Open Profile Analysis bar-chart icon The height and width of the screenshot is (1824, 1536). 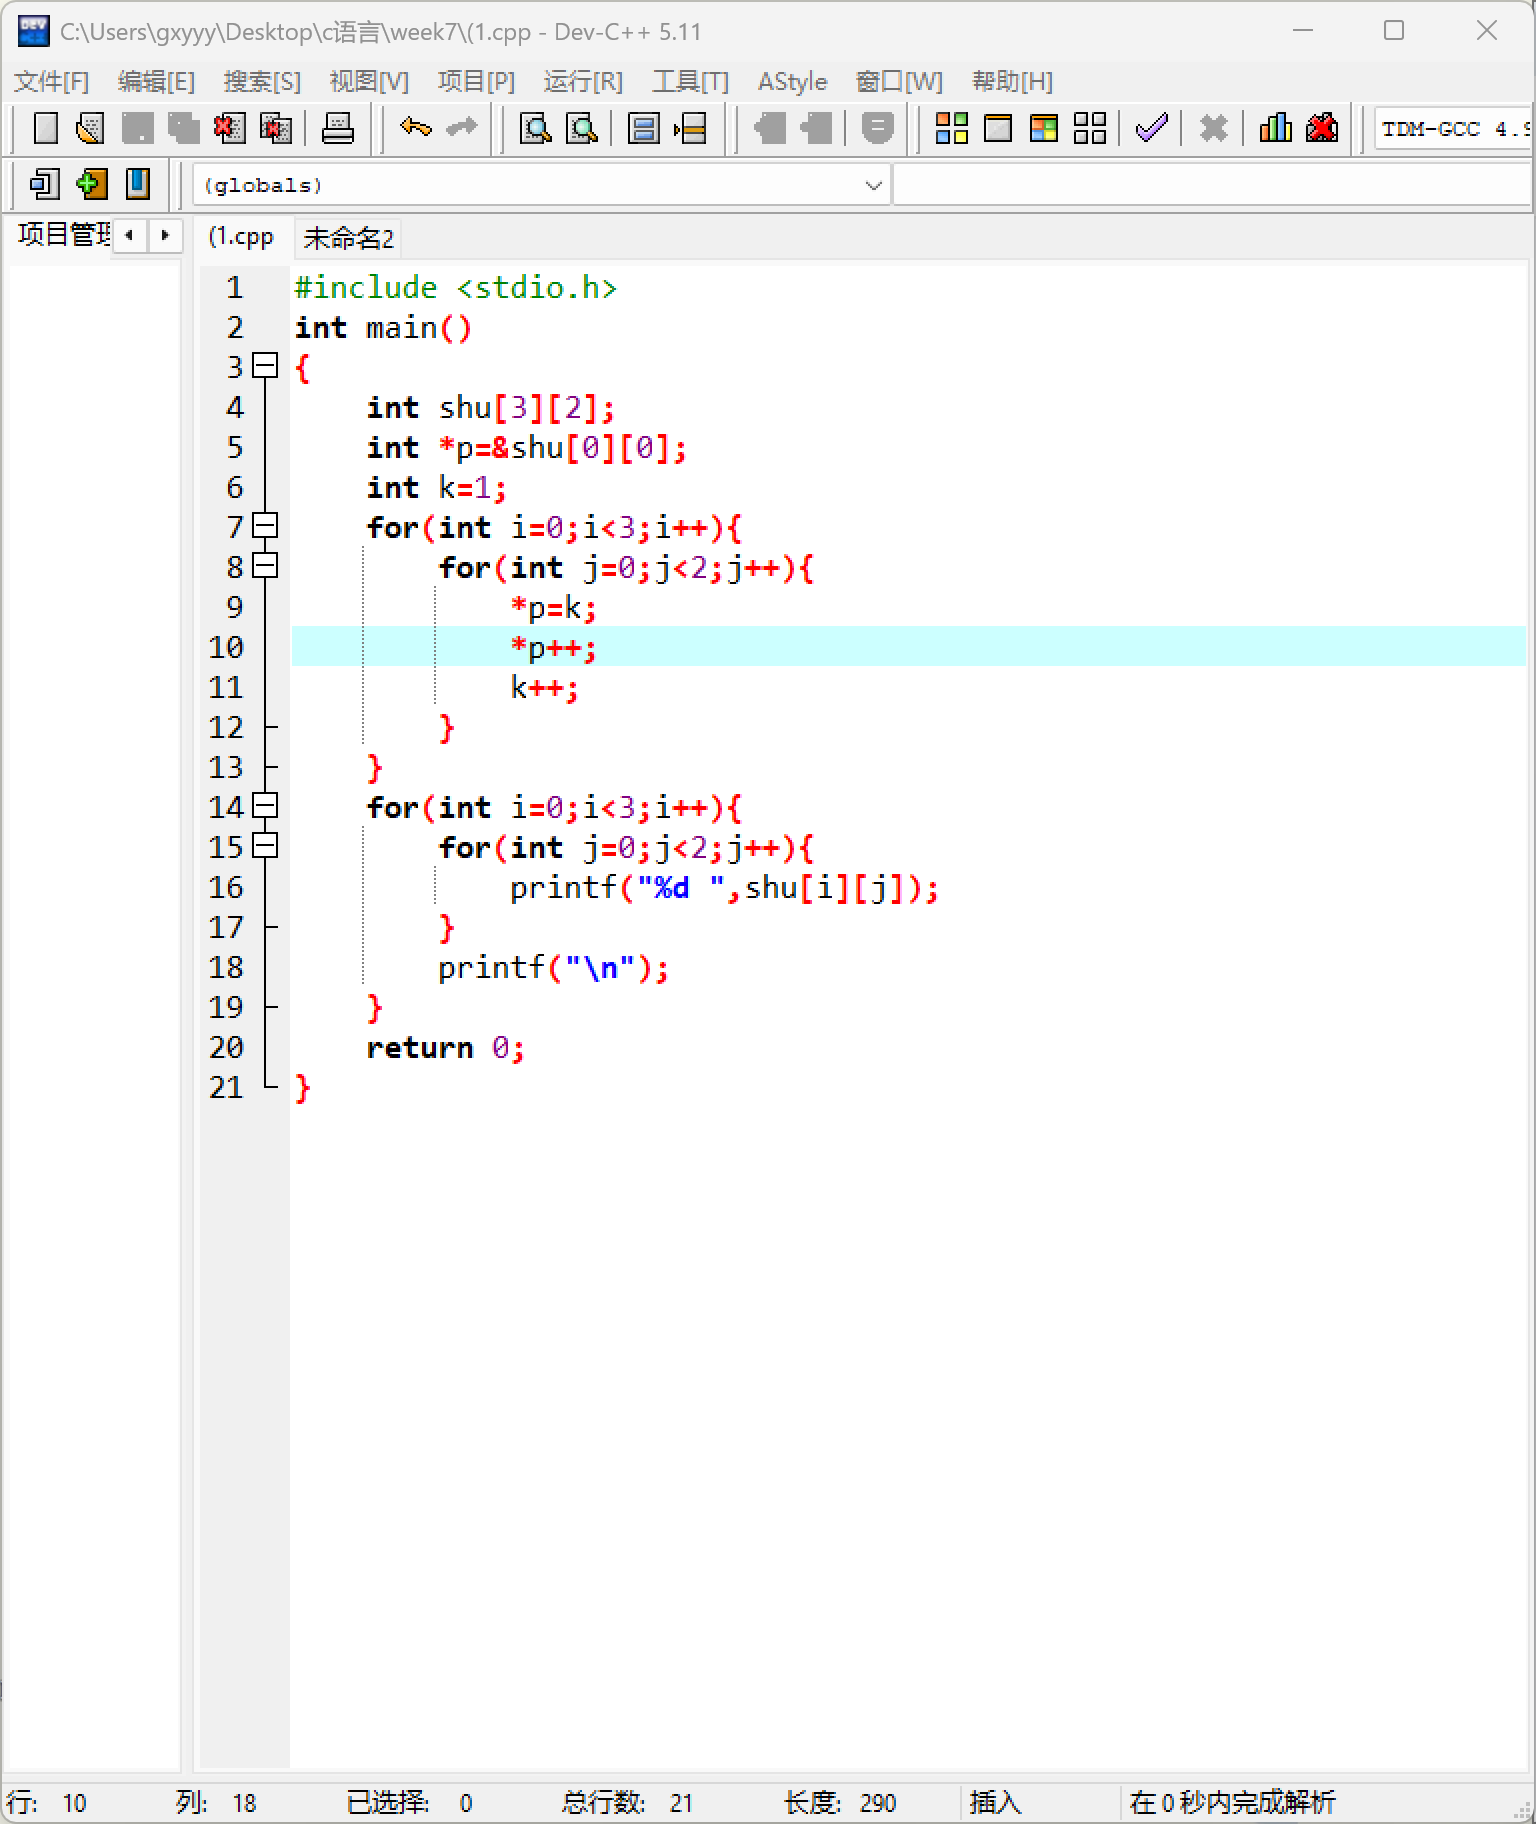pyautogui.click(x=1276, y=128)
